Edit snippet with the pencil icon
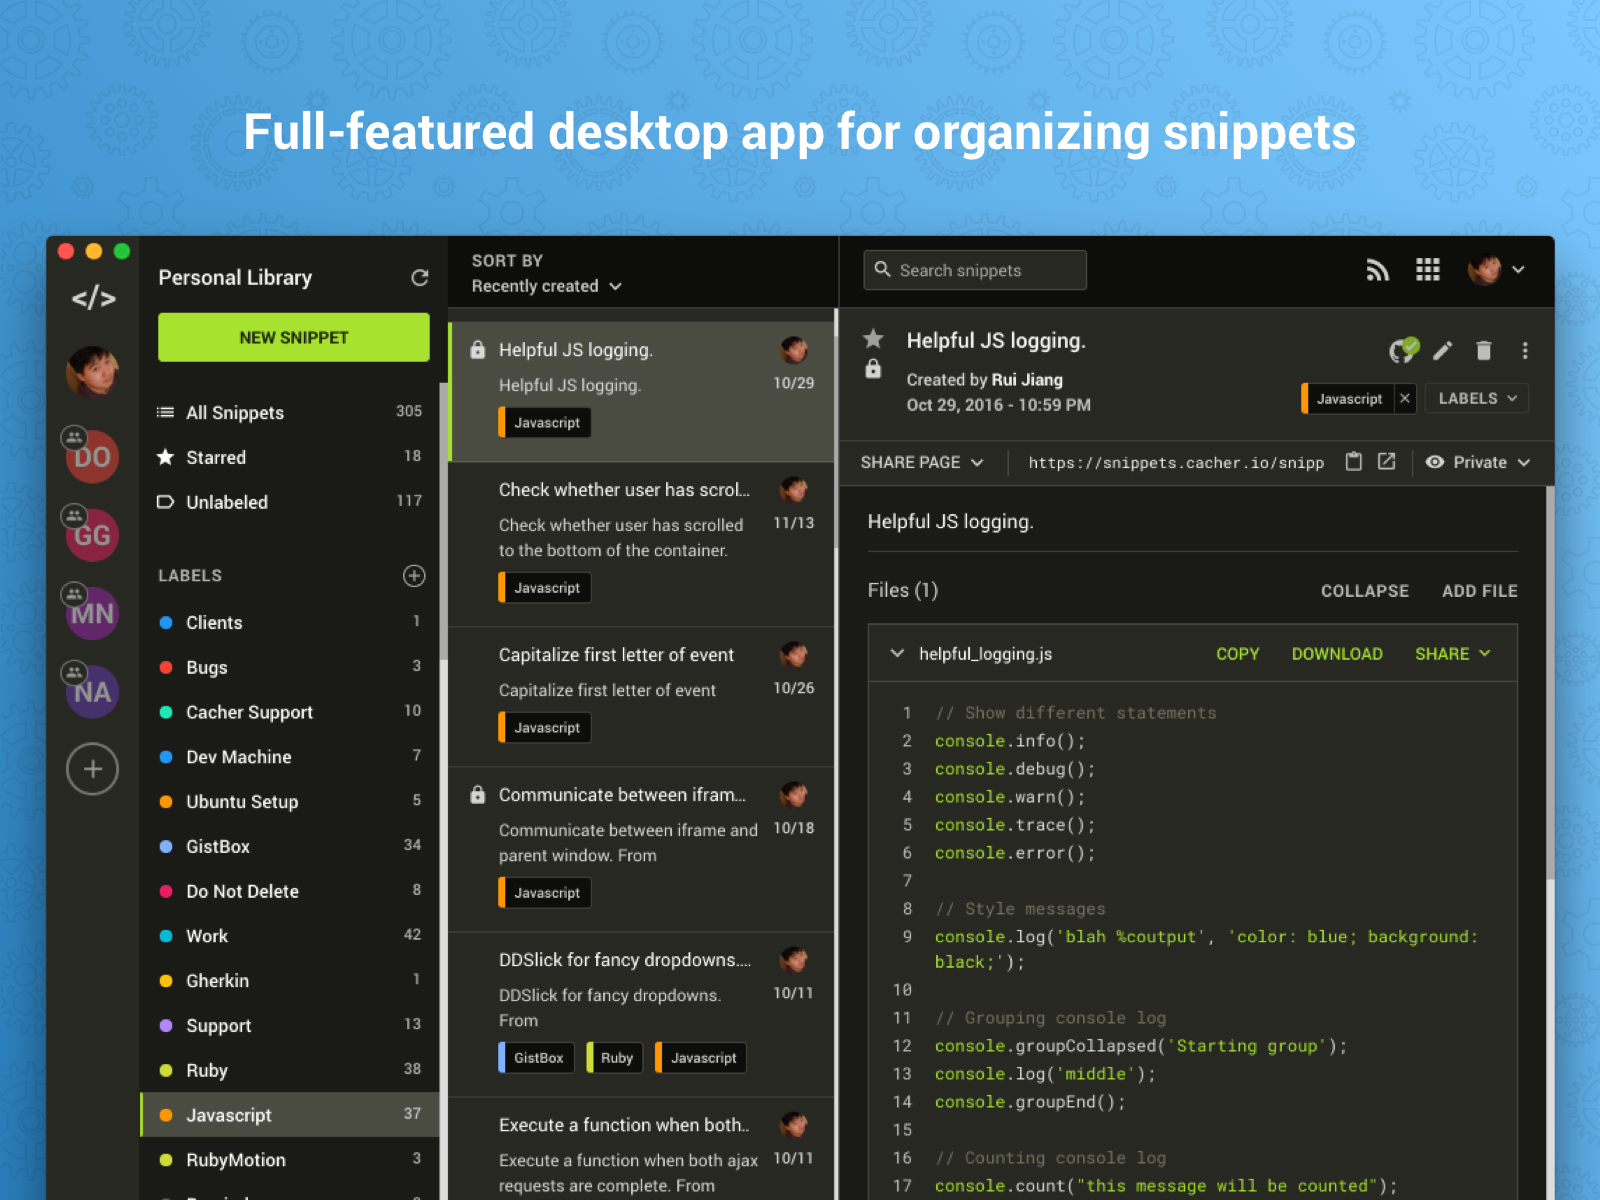Screen dimensions: 1600x1200 coord(1442,350)
